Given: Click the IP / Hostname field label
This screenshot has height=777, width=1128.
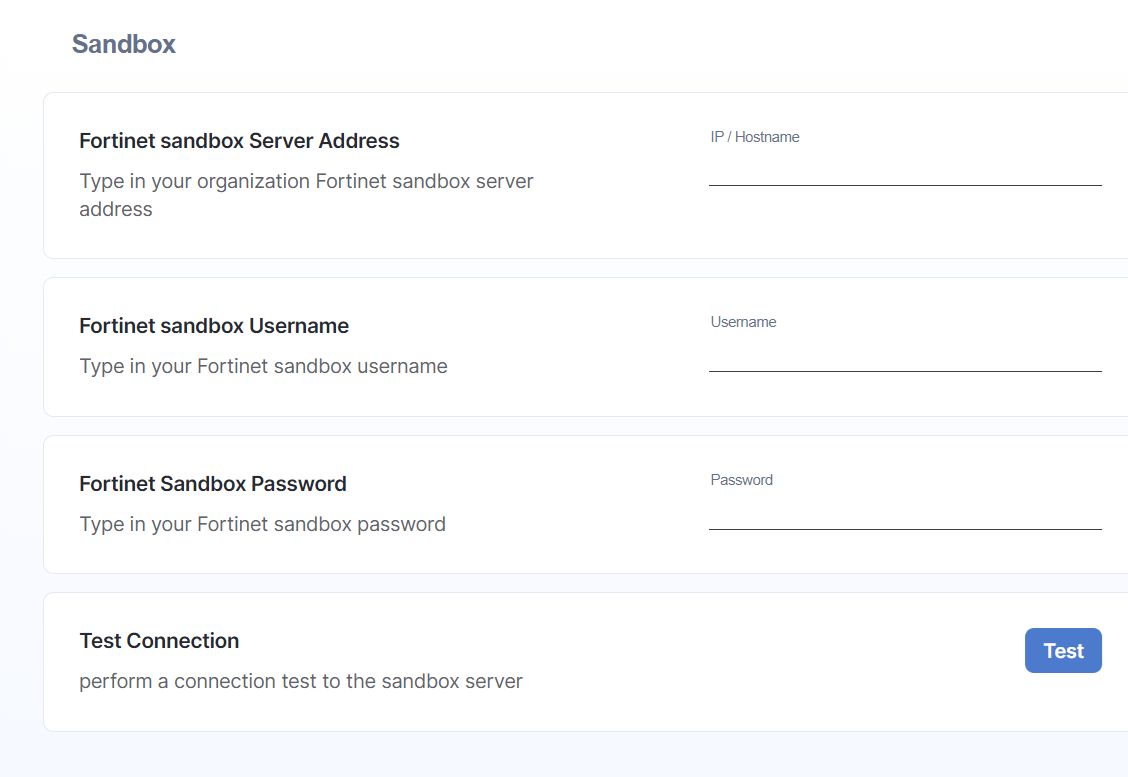Looking at the screenshot, I should tap(755, 137).
